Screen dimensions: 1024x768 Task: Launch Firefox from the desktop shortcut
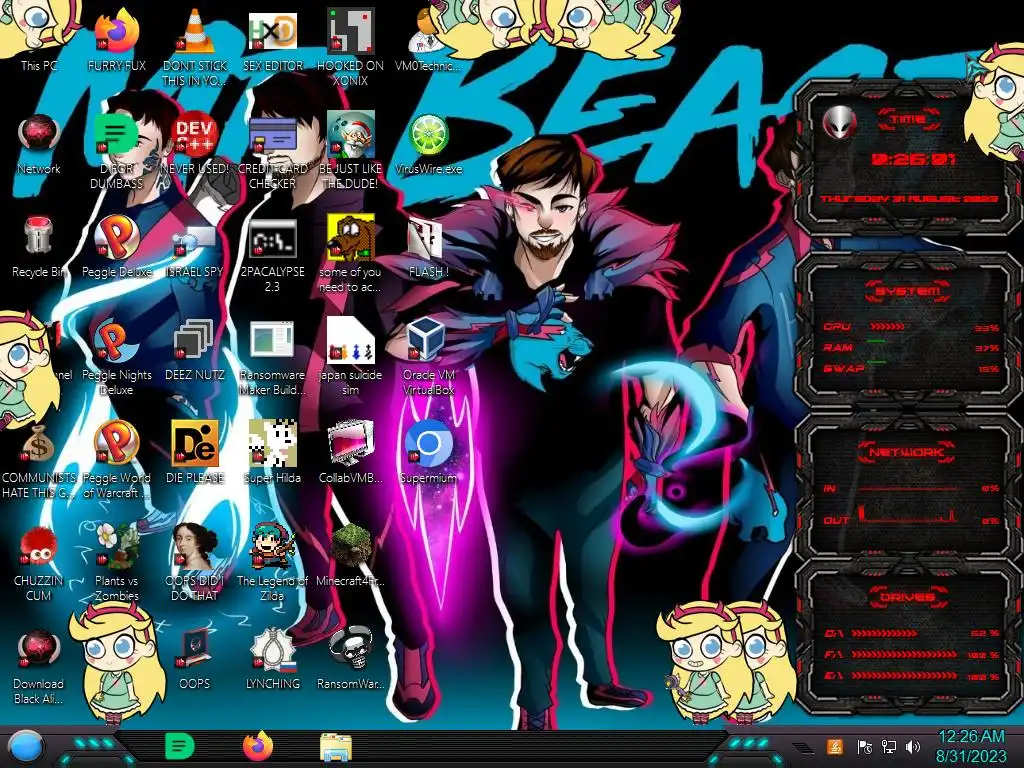pos(116,39)
